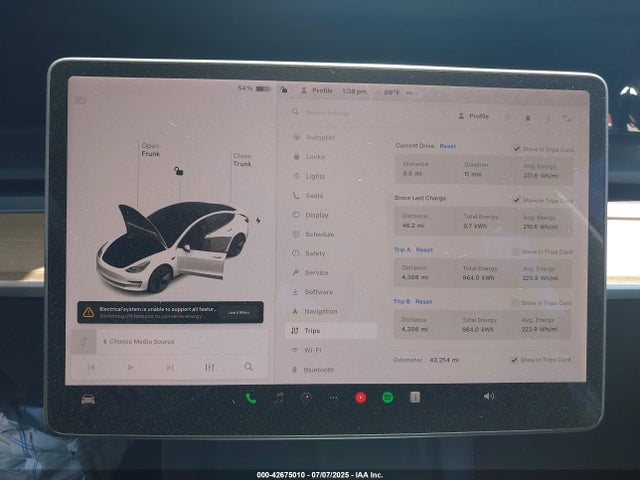Search media with magnifier icon
Viewport: 640px width, 480px height.
click(x=248, y=367)
